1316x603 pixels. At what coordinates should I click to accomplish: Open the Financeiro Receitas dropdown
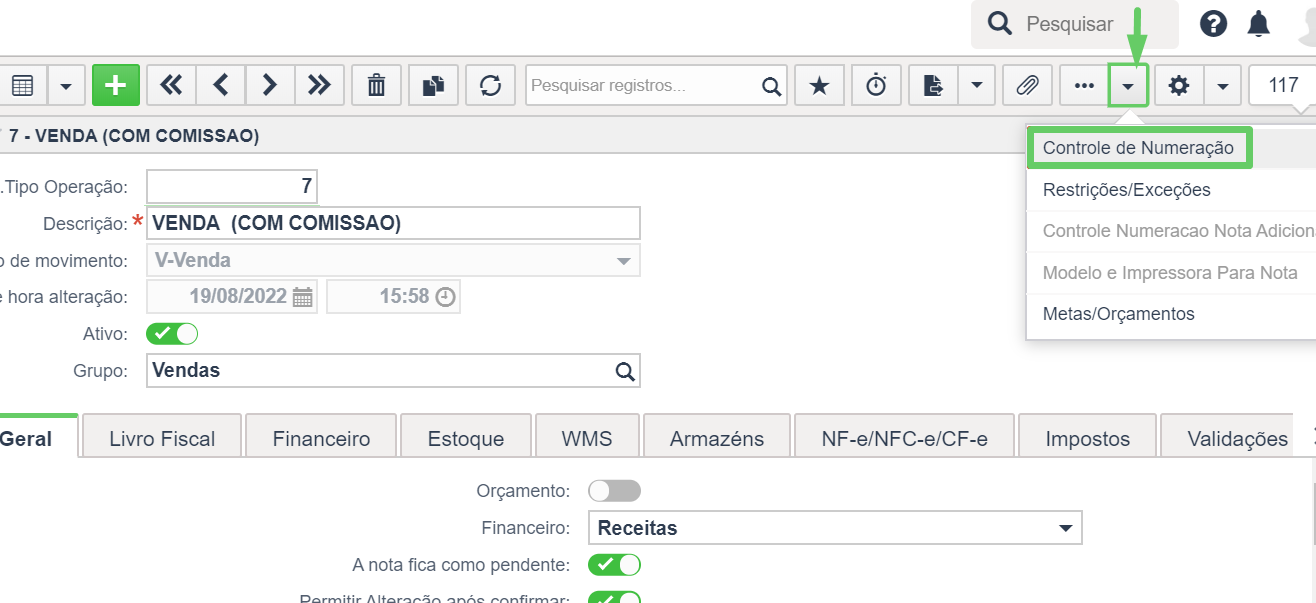click(835, 528)
